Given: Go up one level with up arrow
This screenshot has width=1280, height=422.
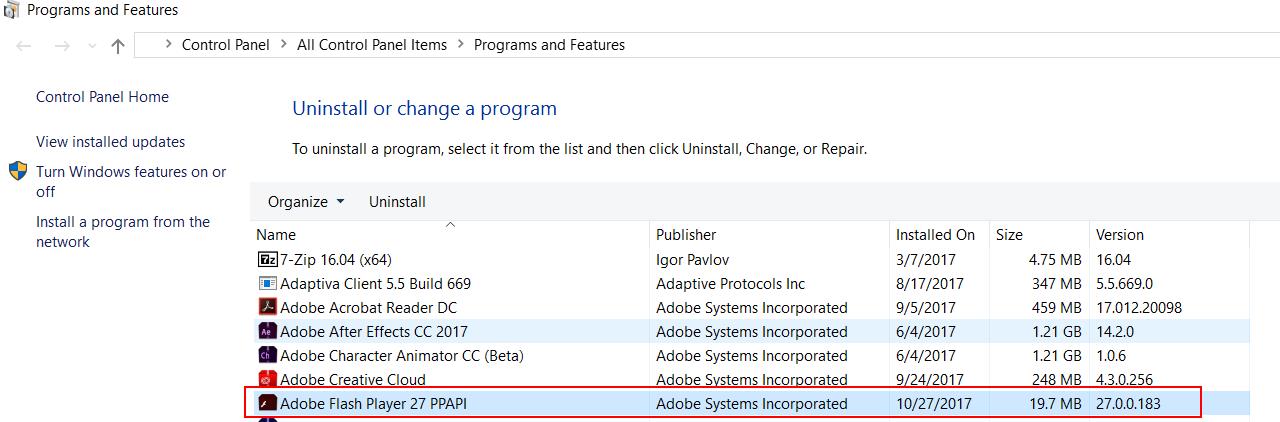Looking at the screenshot, I should point(118,45).
